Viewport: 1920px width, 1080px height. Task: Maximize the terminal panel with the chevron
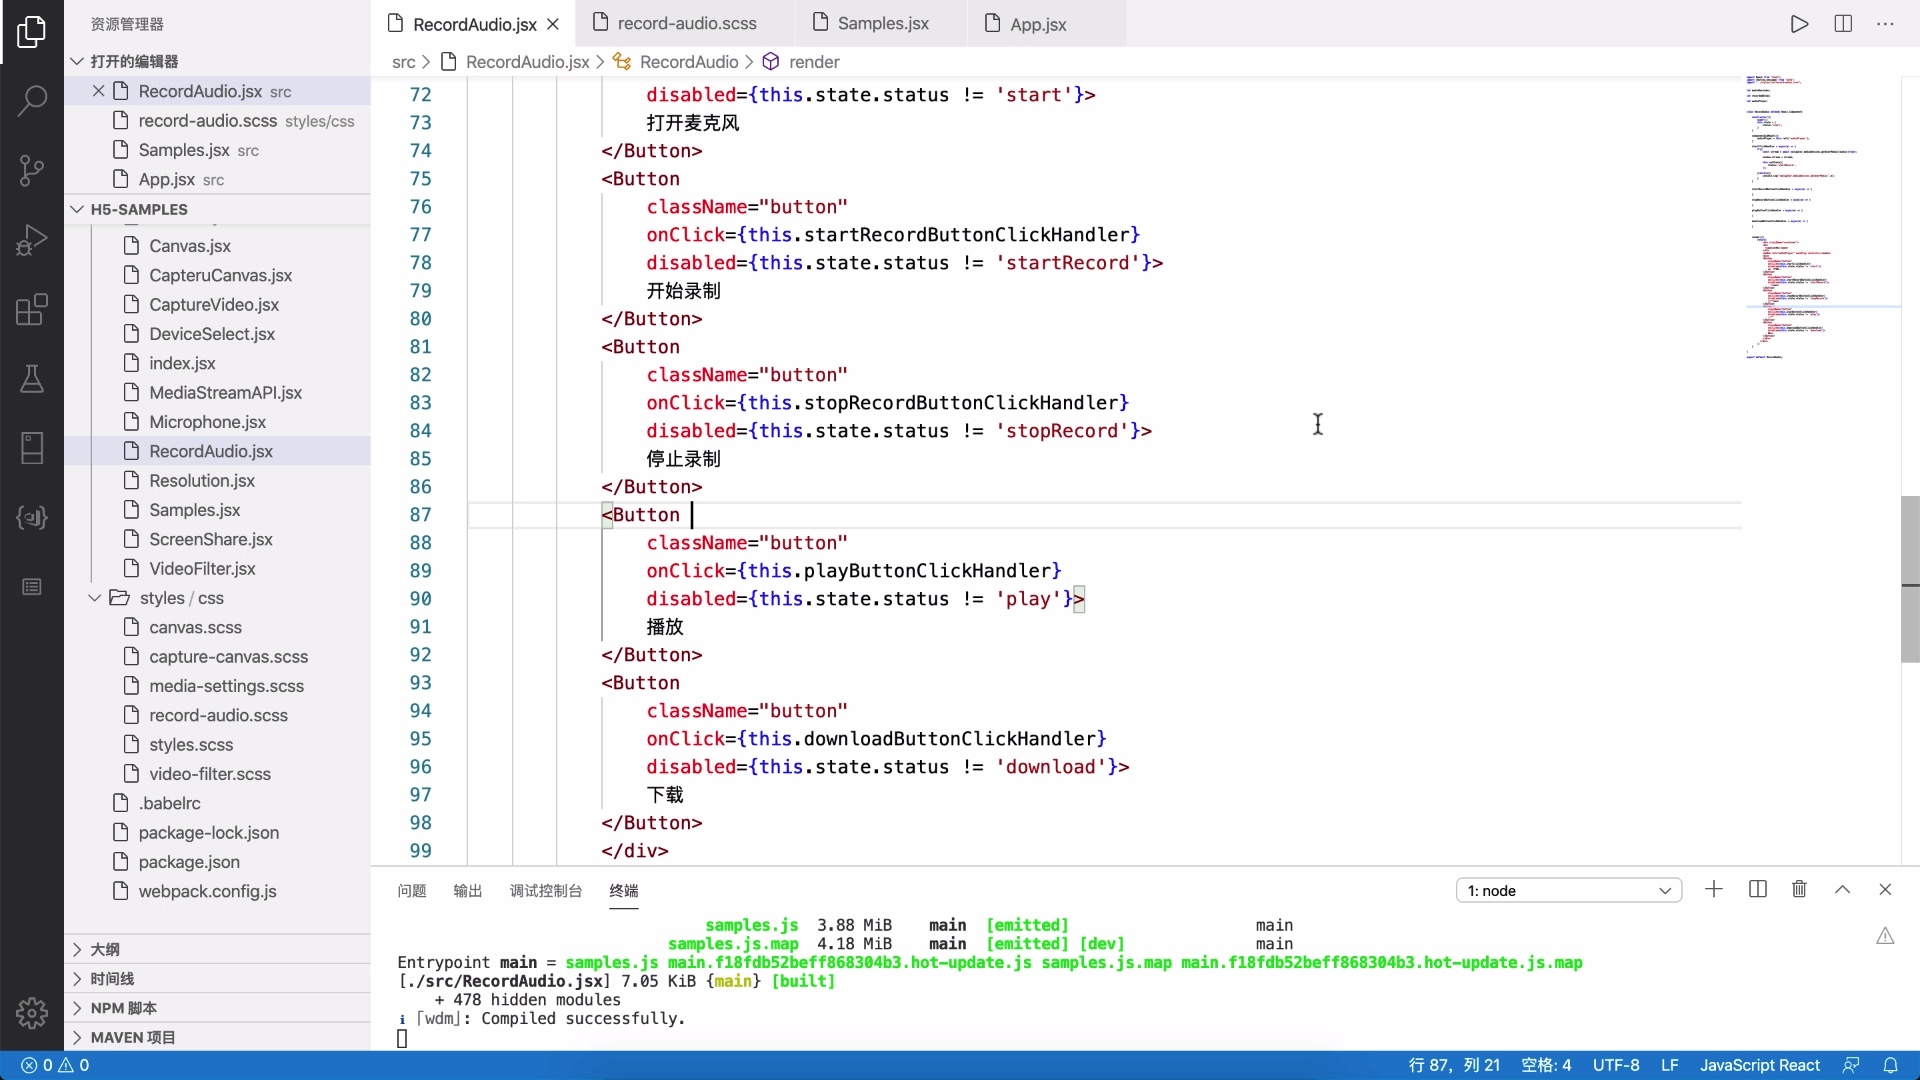[1842, 889]
